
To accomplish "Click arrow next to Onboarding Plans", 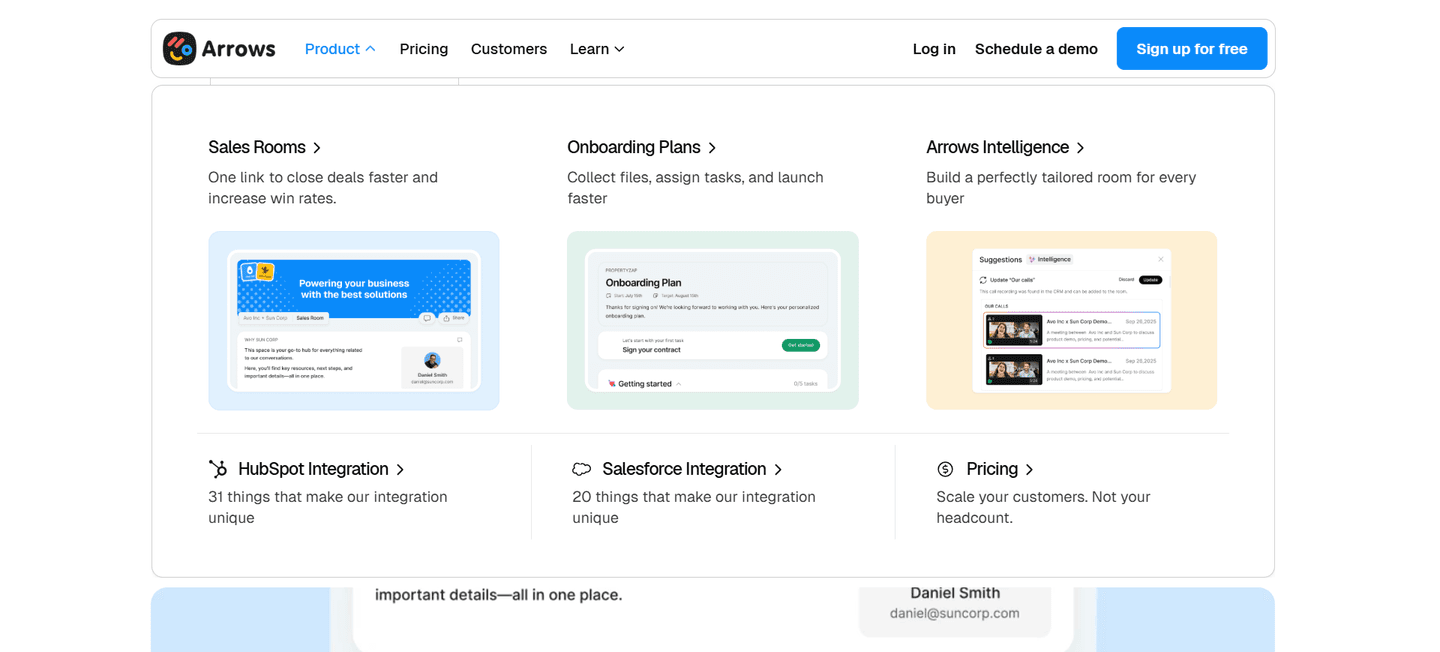I will pyautogui.click(x=712, y=148).
